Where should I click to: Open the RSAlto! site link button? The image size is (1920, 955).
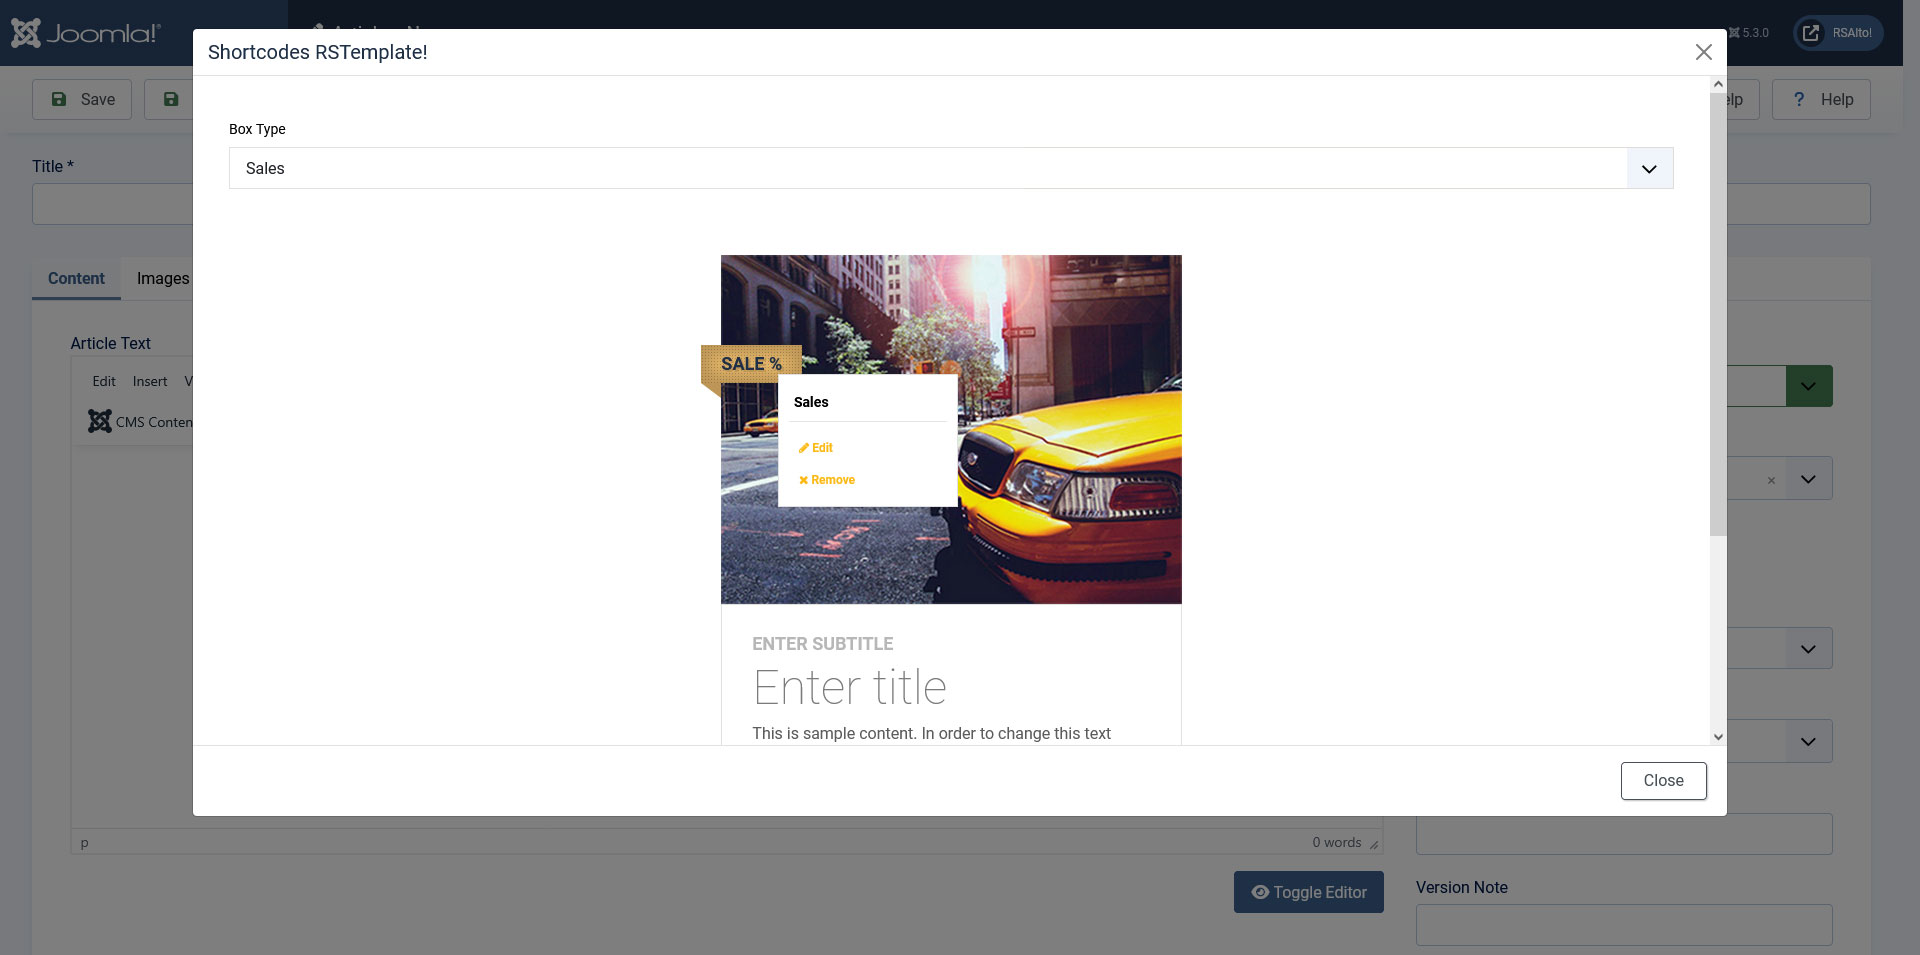point(1838,33)
